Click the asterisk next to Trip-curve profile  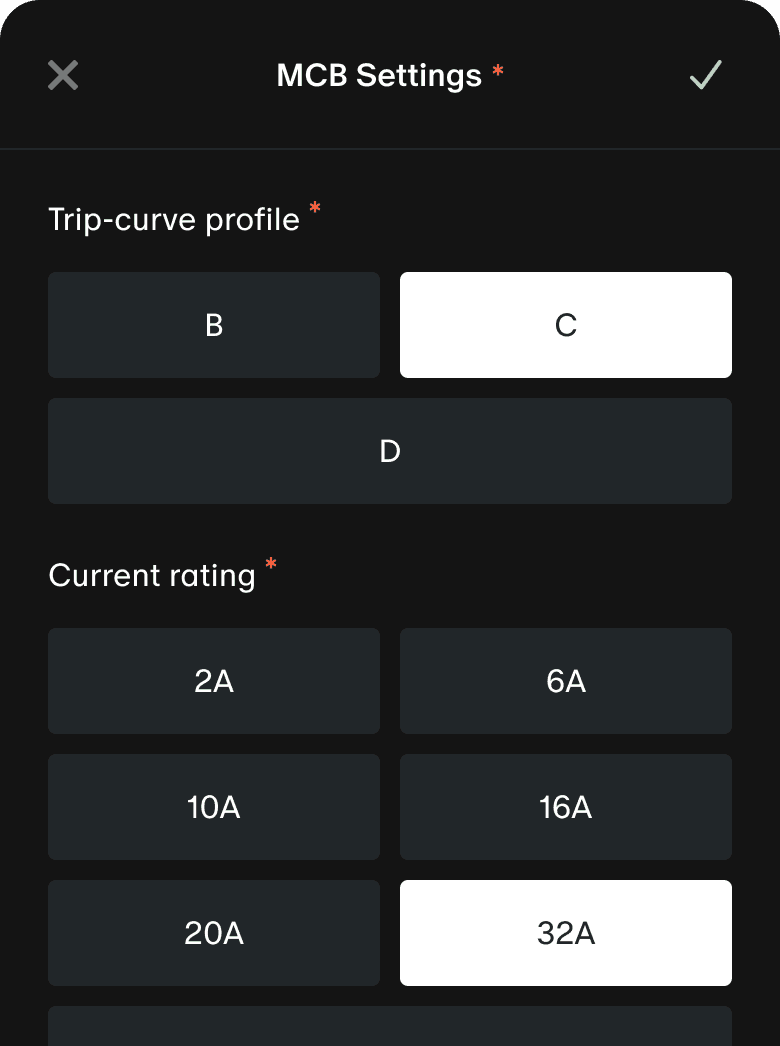coord(315,209)
